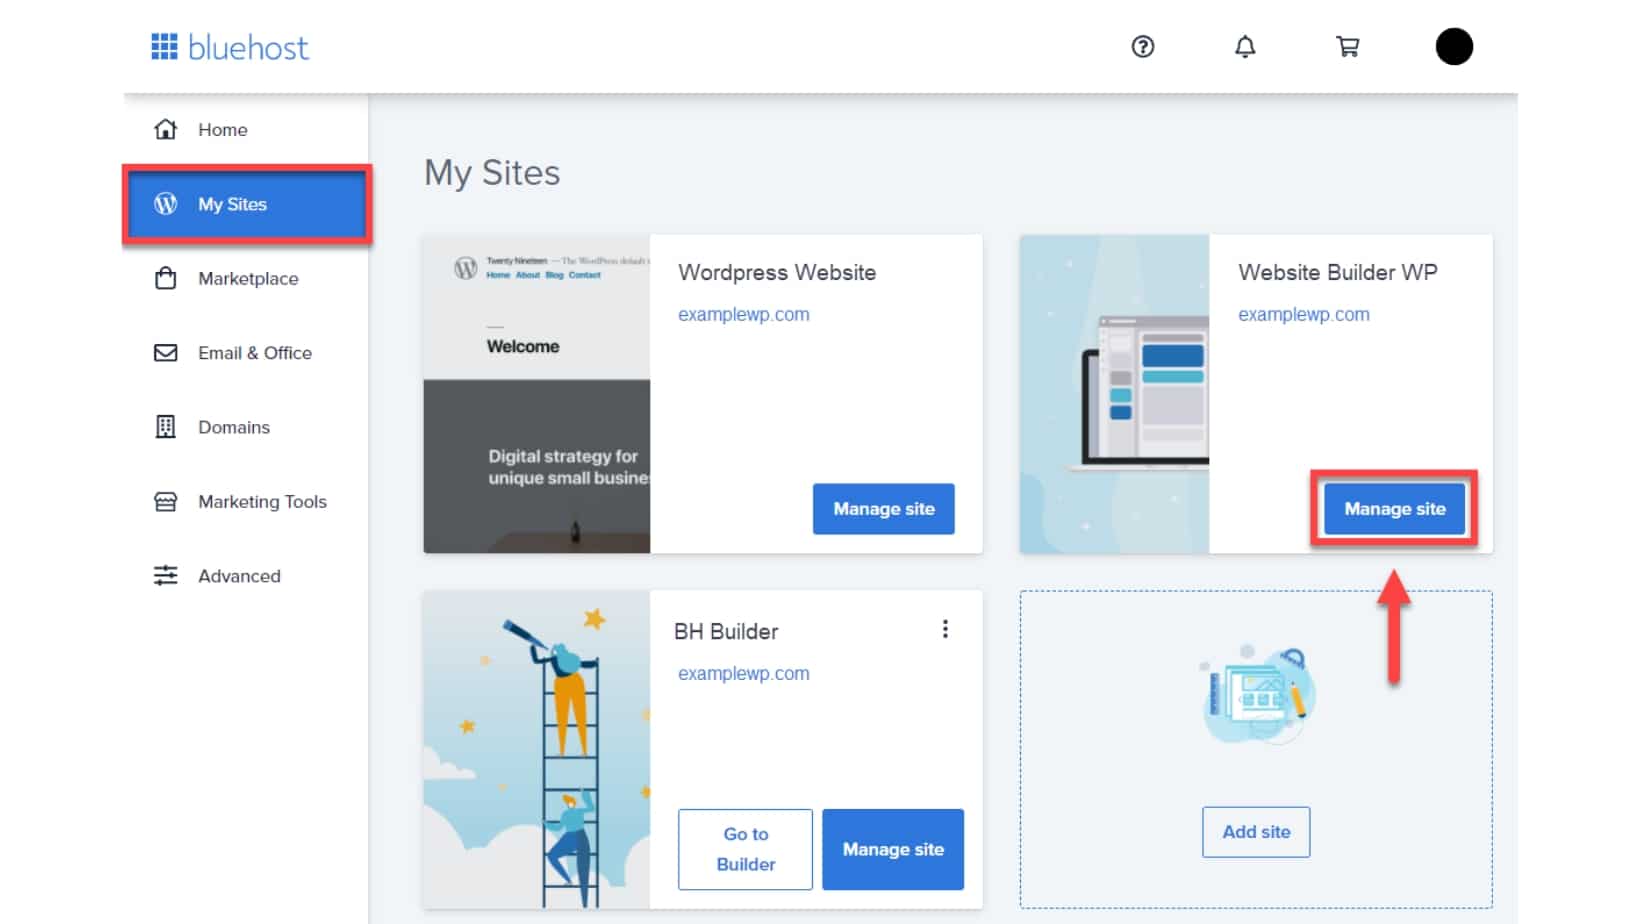Click Go to Builder for BH Builder
Viewport: 1640px width, 924px height.
pyautogui.click(x=745, y=849)
